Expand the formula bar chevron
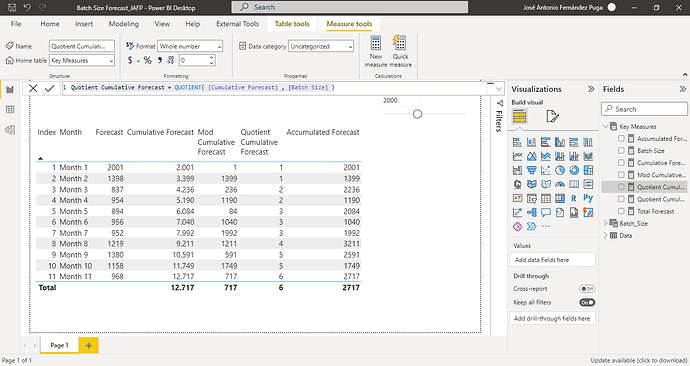This screenshot has height=366, width=690. click(498, 88)
